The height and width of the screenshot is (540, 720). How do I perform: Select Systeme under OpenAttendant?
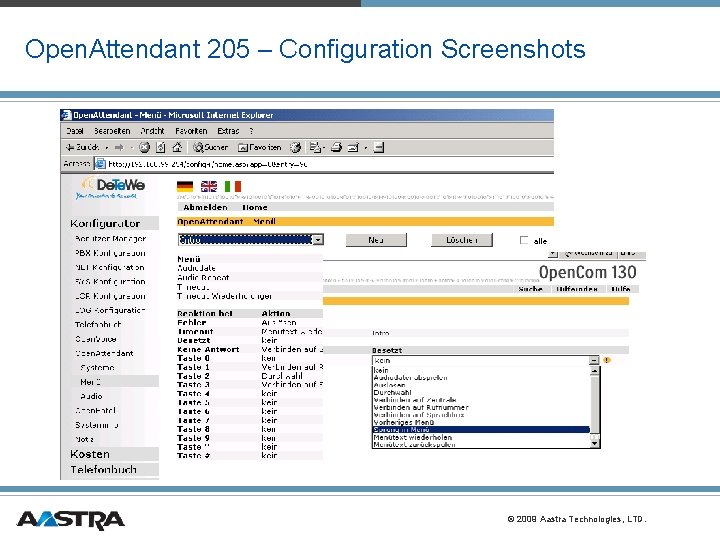coord(97,367)
